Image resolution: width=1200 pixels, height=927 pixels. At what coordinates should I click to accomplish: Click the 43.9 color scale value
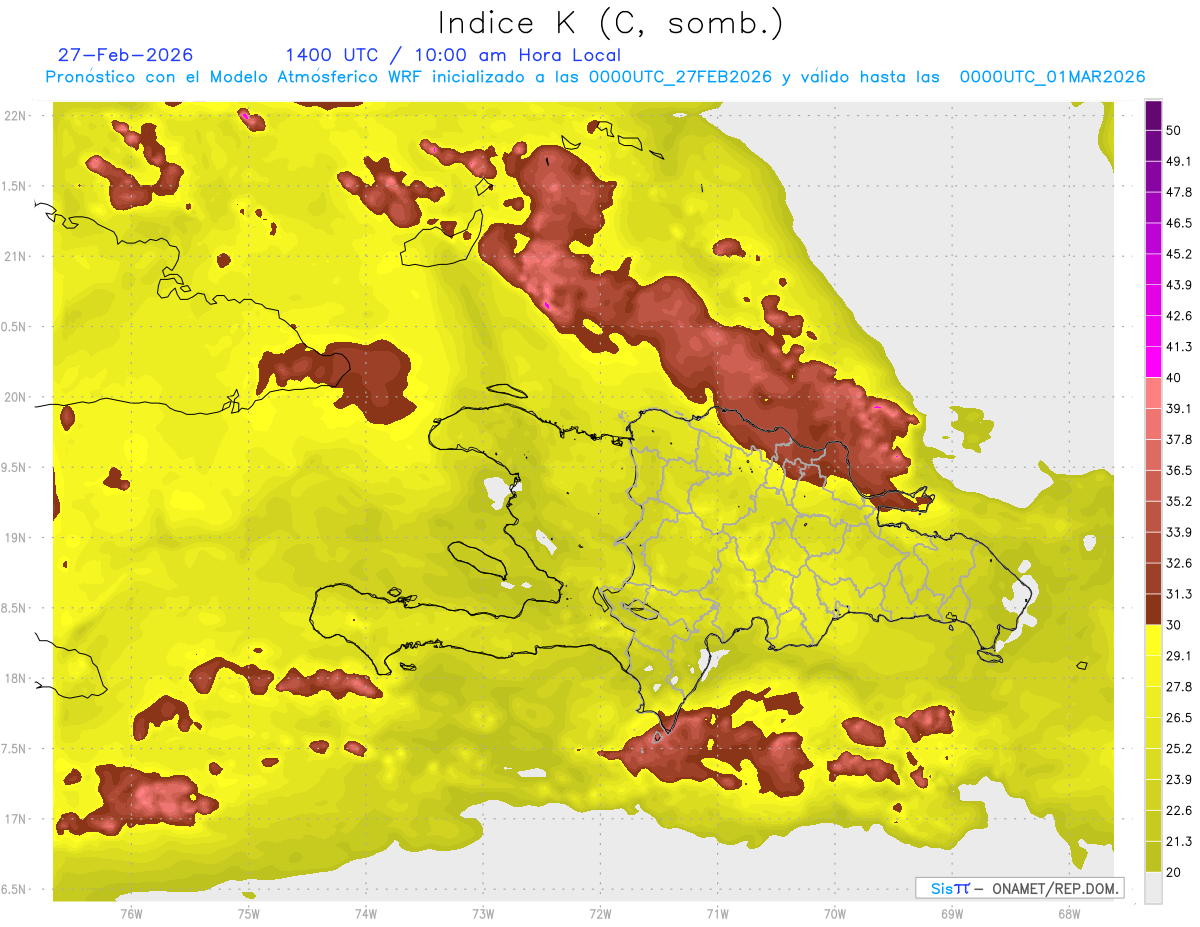tap(1179, 285)
